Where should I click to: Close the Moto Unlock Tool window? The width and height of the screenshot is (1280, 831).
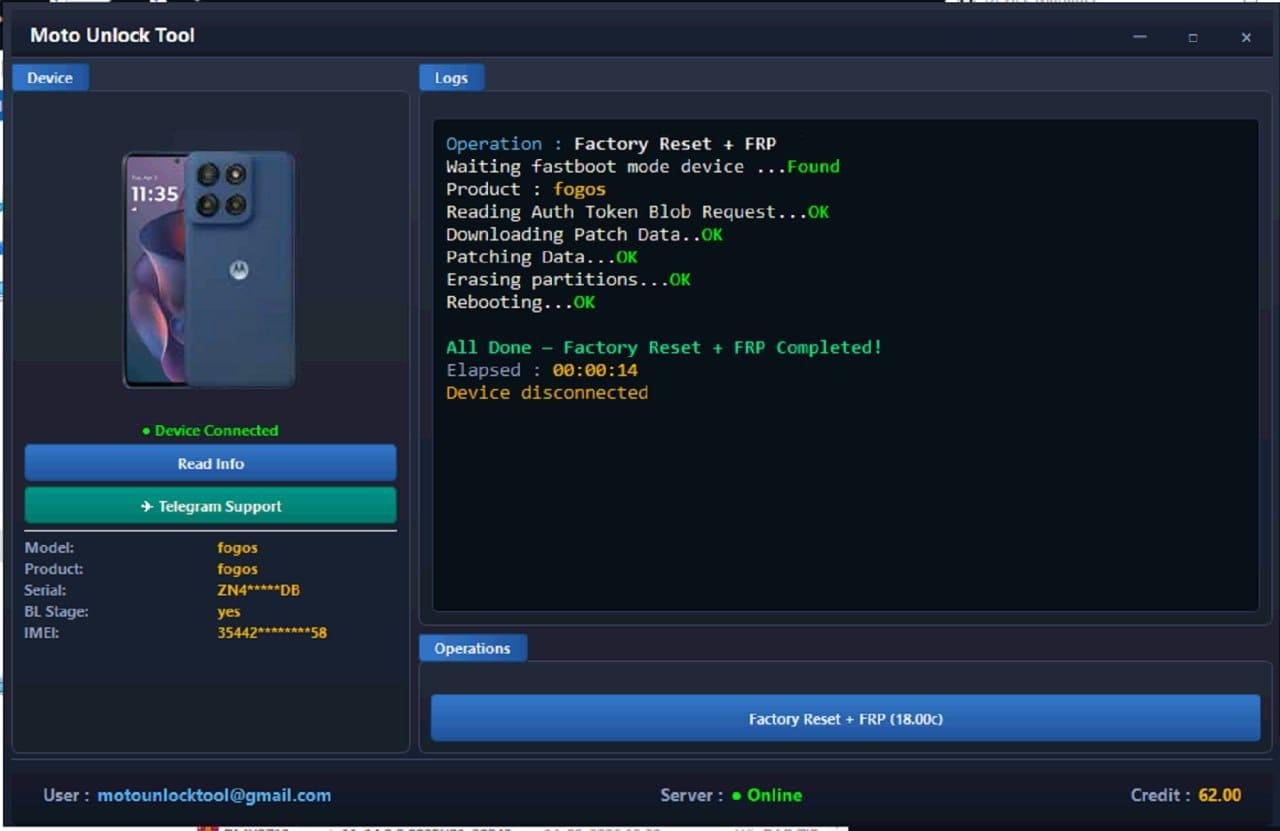pyautogui.click(x=1246, y=37)
